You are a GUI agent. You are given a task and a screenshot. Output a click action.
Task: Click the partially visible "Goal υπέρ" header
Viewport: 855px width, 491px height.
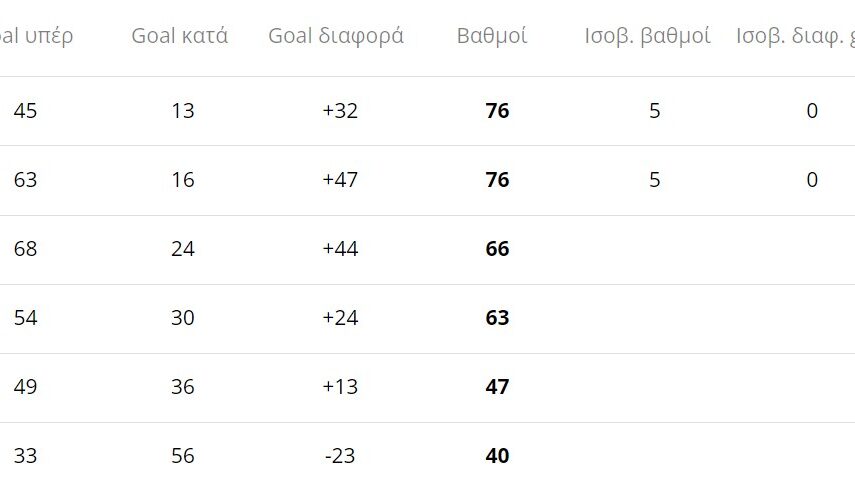36,36
